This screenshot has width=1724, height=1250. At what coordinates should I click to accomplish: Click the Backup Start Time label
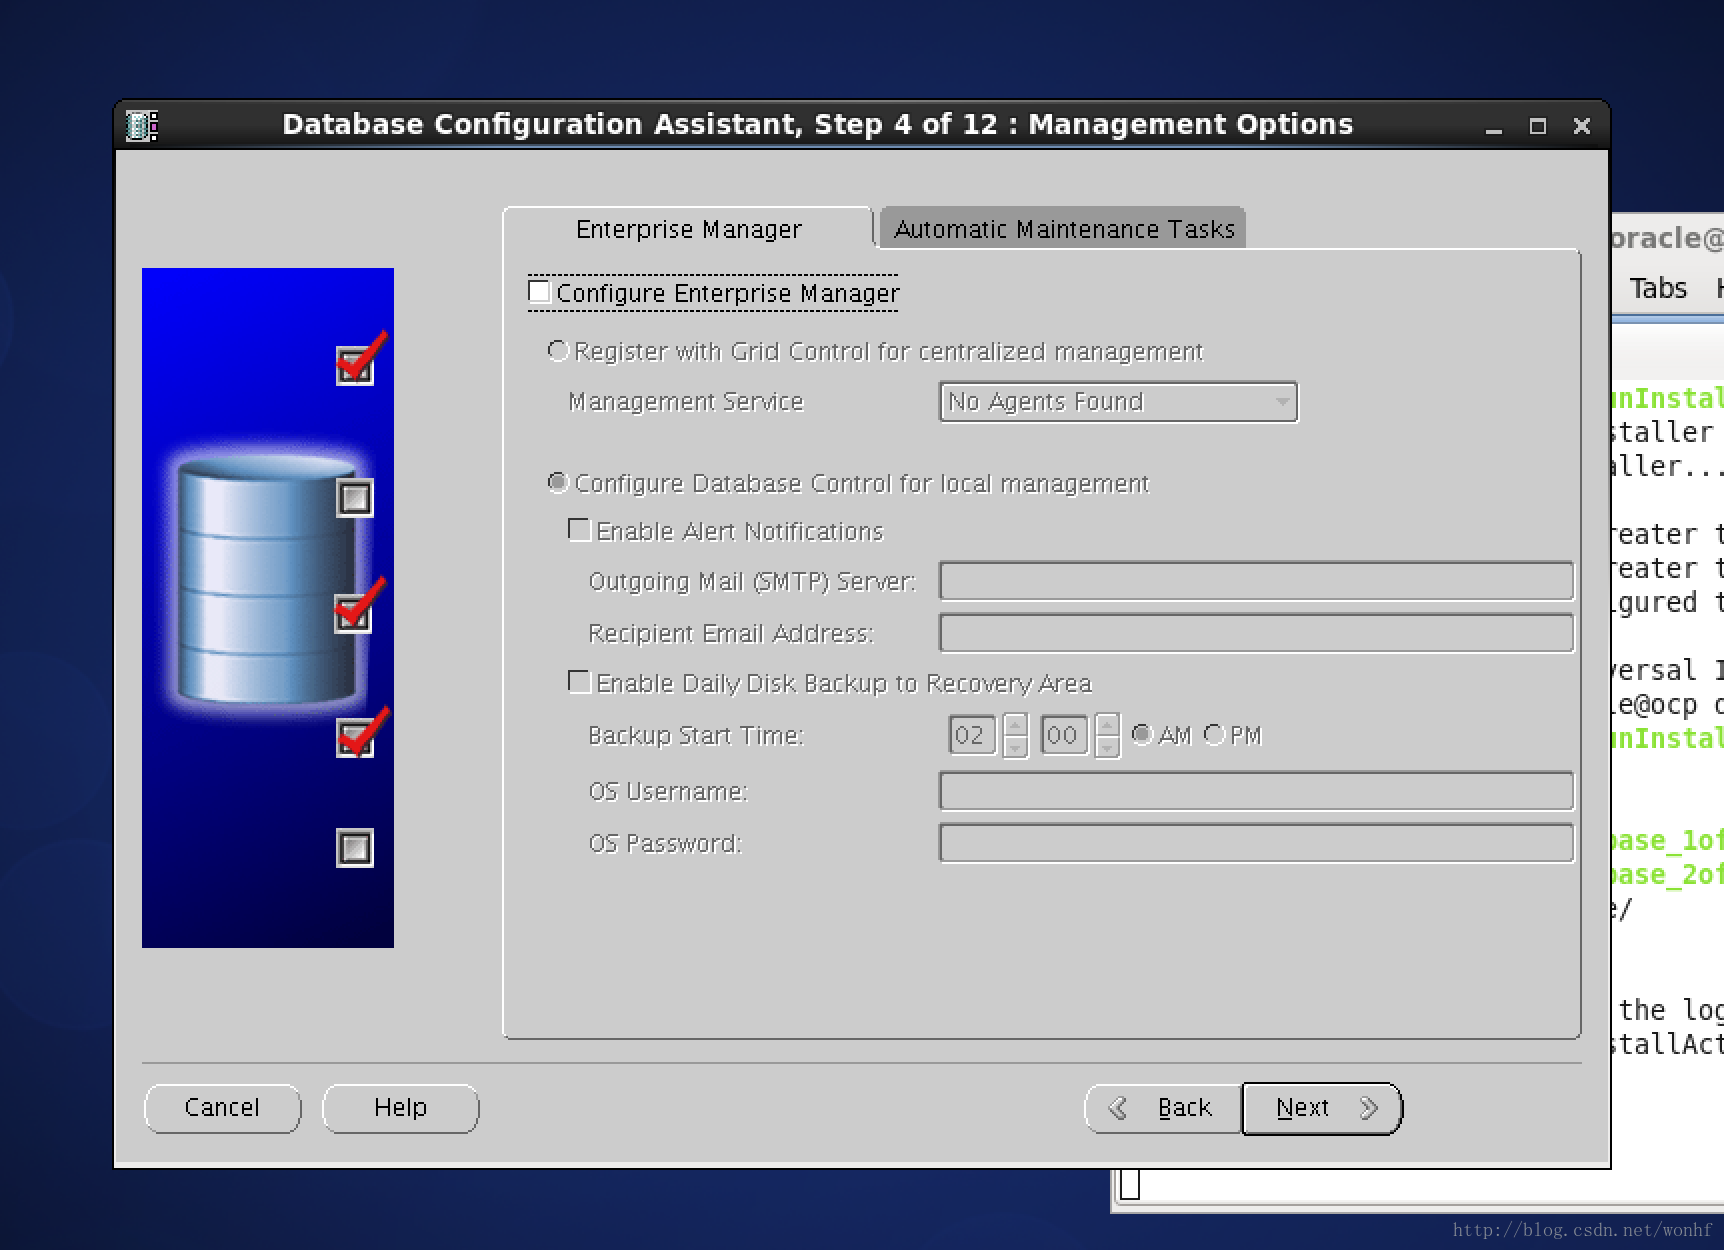696,736
